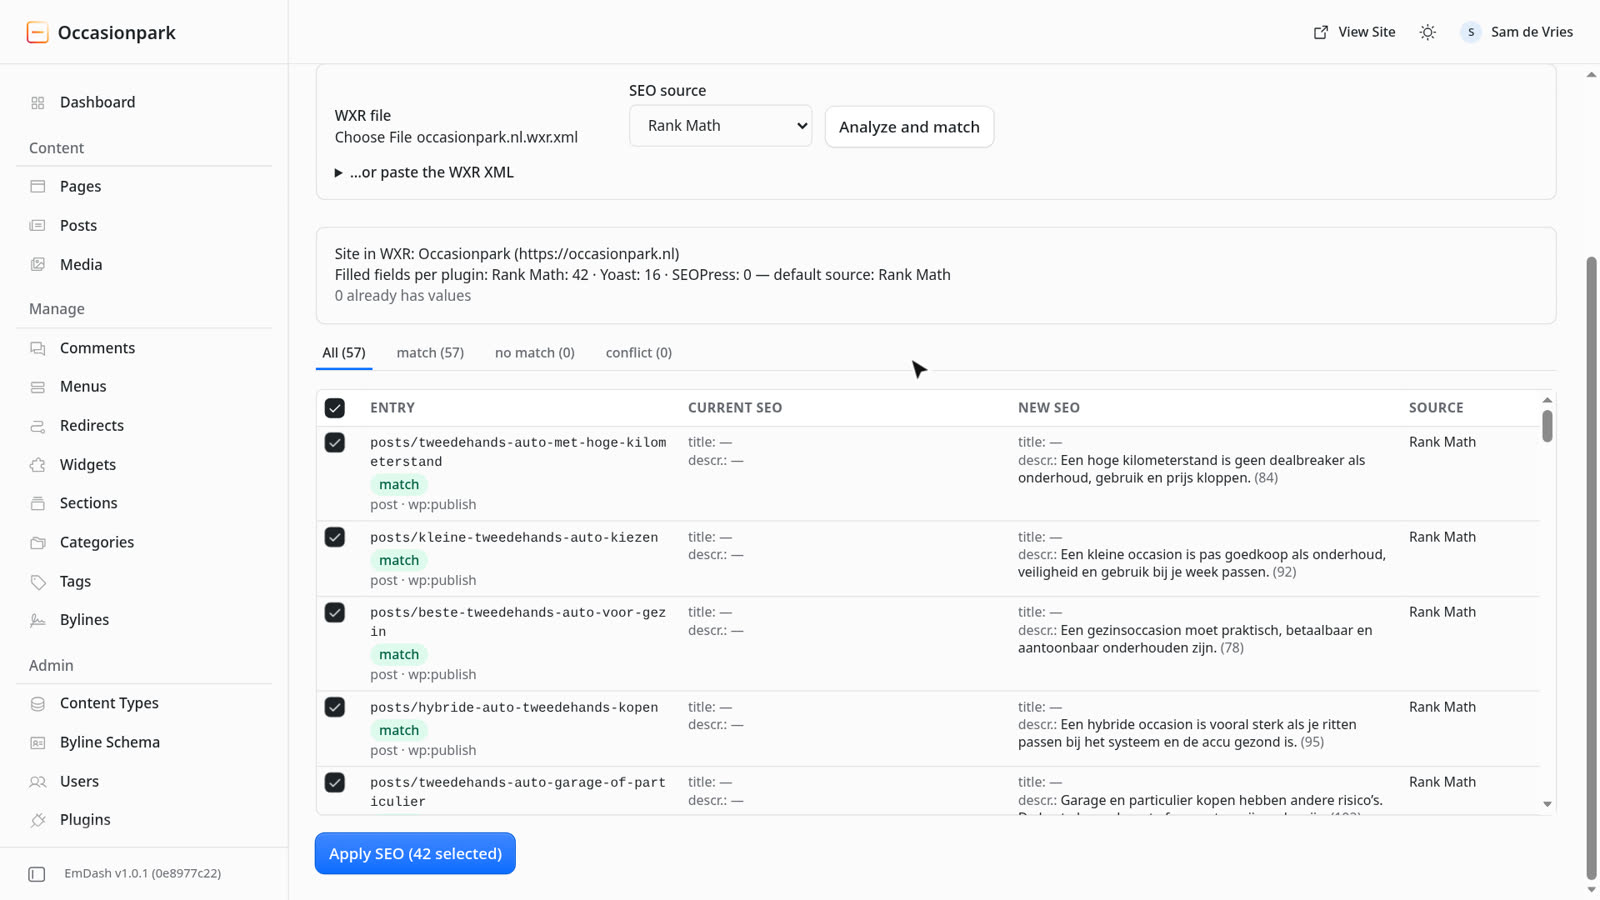Toggle light/dark theme sun icon
The width and height of the screenshot is (1600, 900).
click(1428, 32)
